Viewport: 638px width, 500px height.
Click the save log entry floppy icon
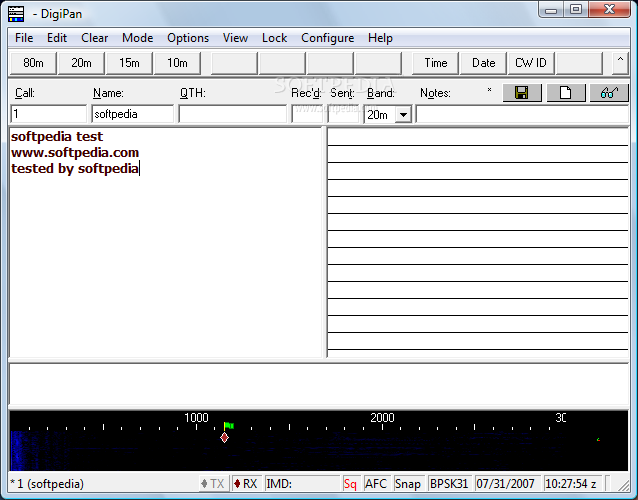pyautogui.click(x=522, y=93)
